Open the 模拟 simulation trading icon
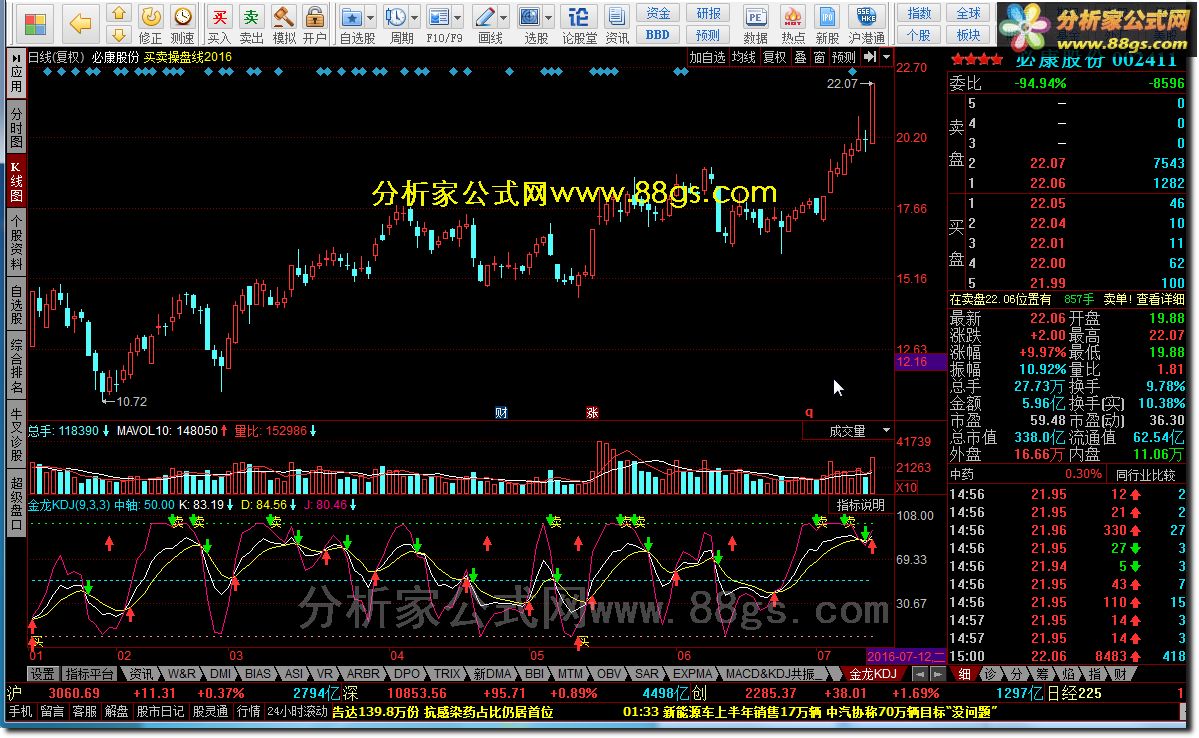The image size is (1199, 738). [284, 24]
